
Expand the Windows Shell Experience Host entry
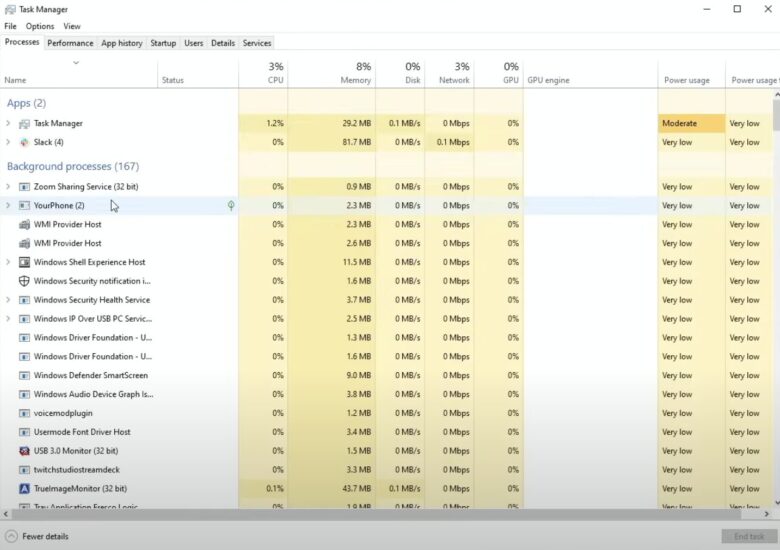pyautogui.click(x=8, y=262)
